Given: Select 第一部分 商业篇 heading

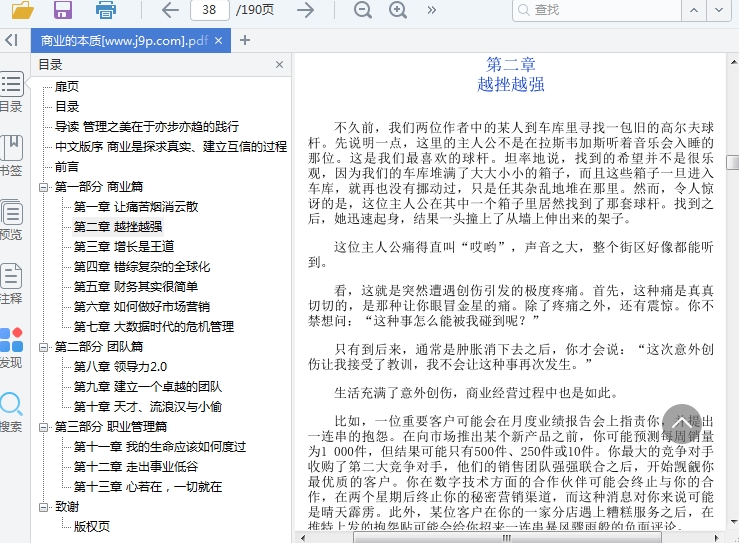Looking at the screenshot, I should click(x=99, y=187).
